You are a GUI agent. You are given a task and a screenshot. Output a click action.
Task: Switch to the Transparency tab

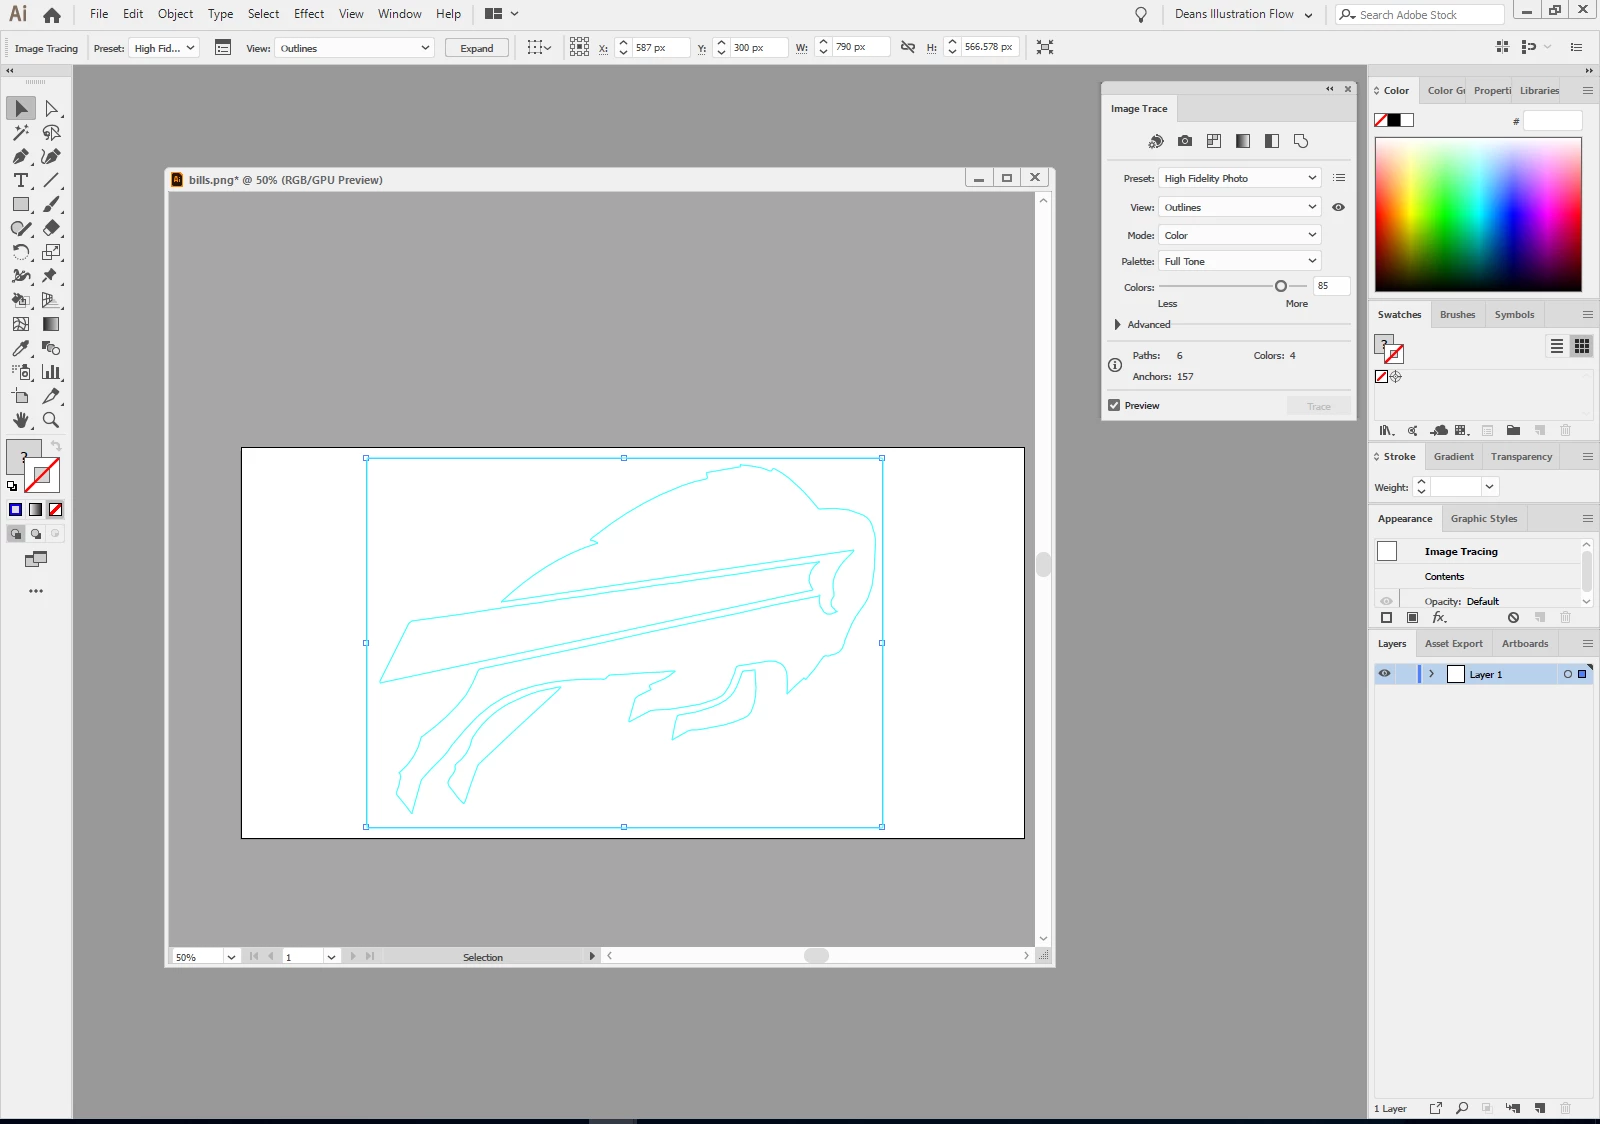(1521, 457)
